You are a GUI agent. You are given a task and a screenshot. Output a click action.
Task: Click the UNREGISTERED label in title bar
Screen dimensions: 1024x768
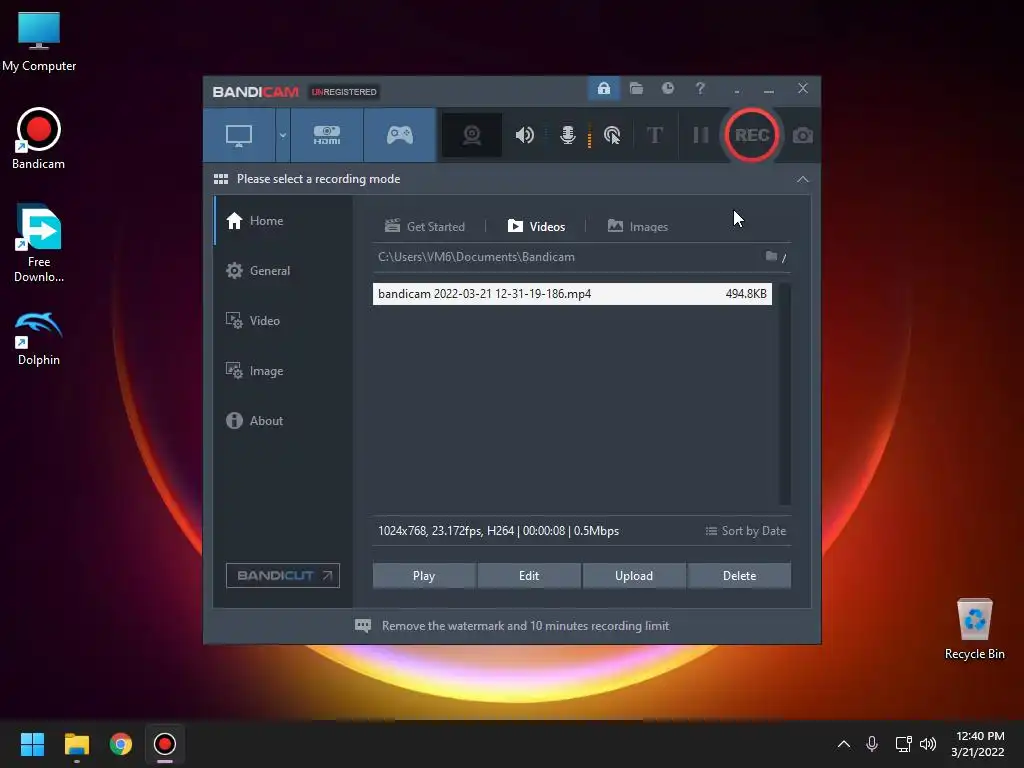(344, 92)
